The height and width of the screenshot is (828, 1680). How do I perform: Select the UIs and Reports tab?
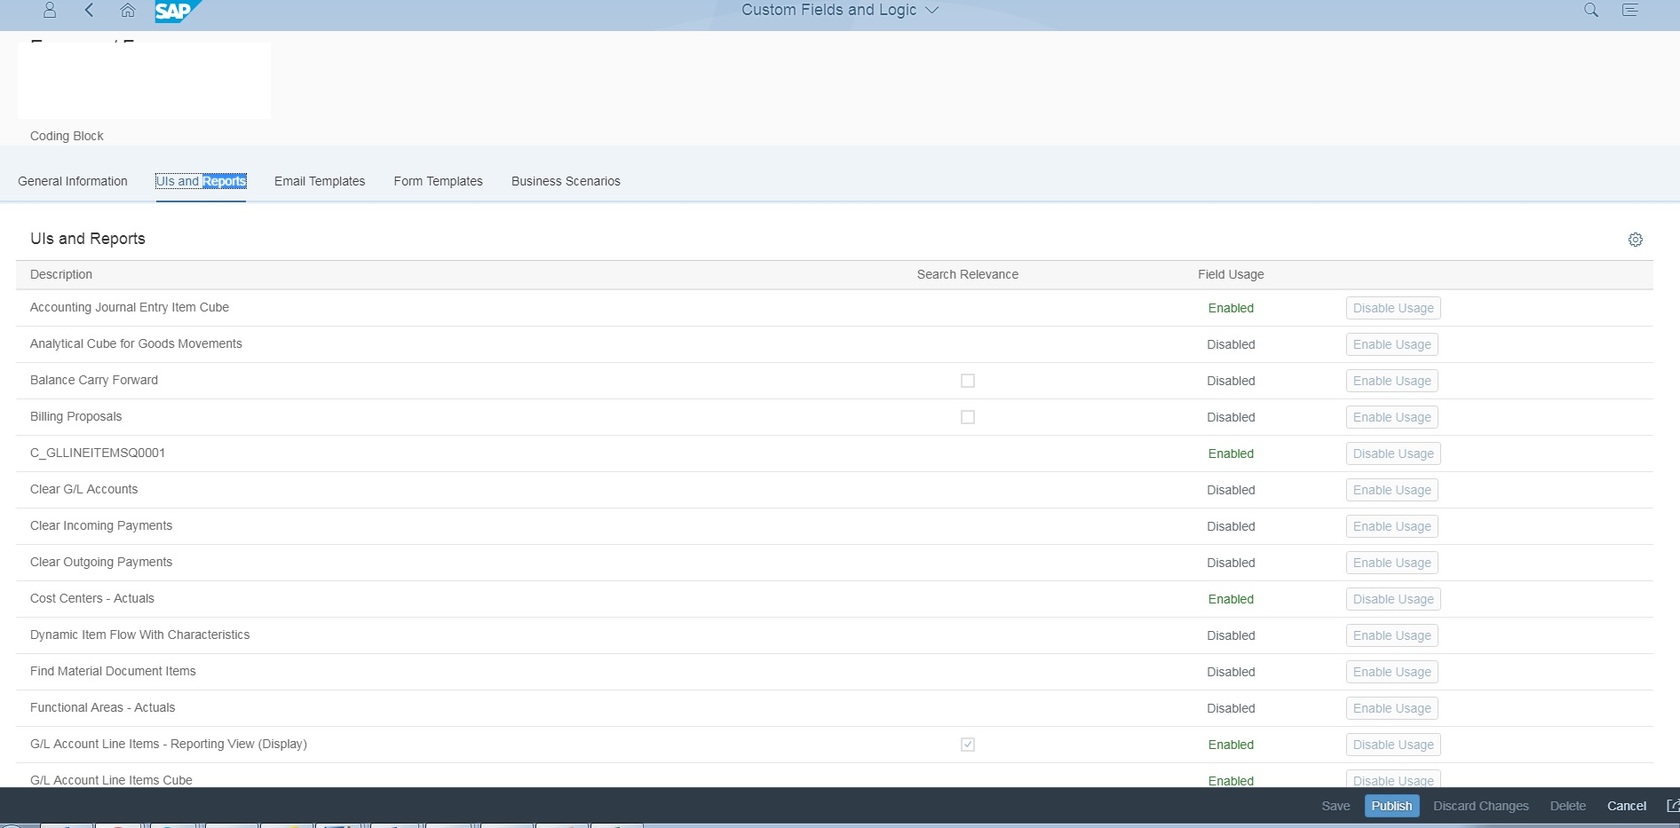point(201,181)
